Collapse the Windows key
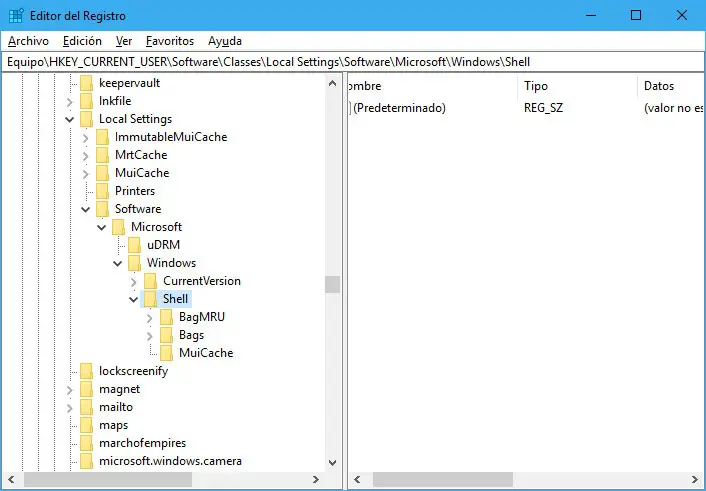 click(x=118, y=264)
